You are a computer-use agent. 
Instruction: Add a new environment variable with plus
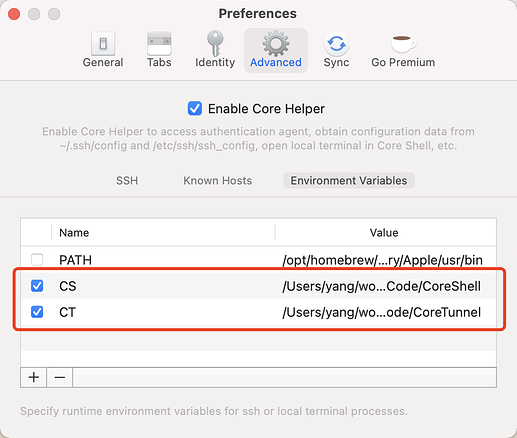coord(34,377)
